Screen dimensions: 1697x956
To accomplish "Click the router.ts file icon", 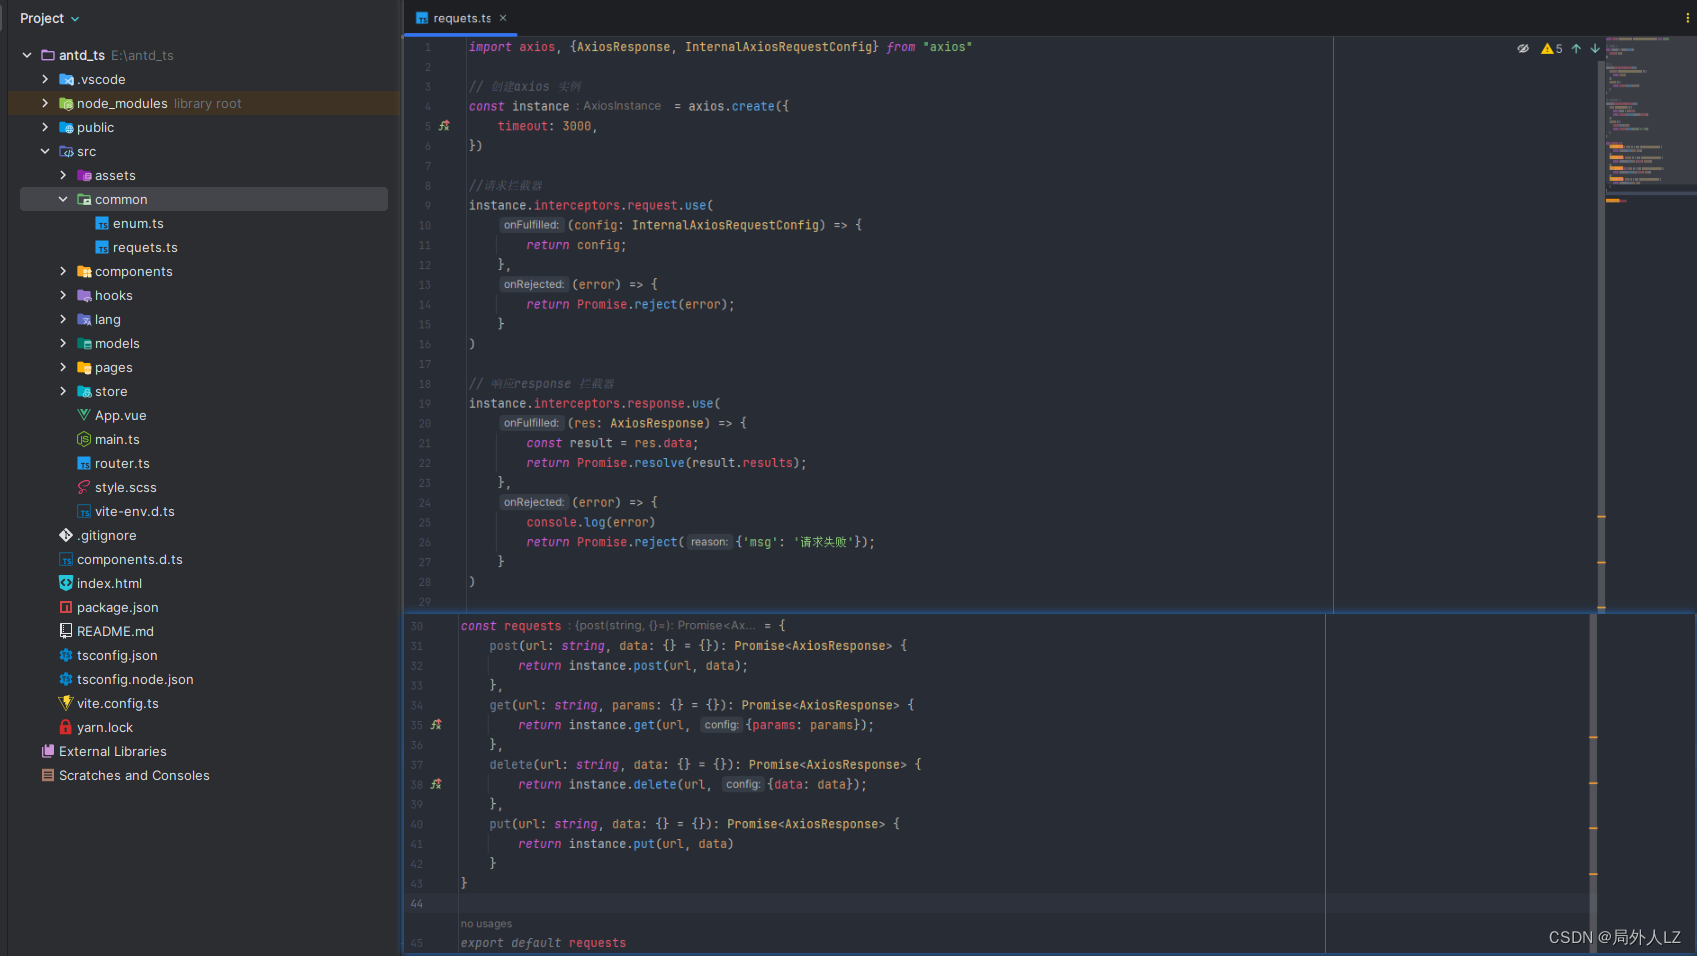I will pyautogui.click(x=84, y=463).
